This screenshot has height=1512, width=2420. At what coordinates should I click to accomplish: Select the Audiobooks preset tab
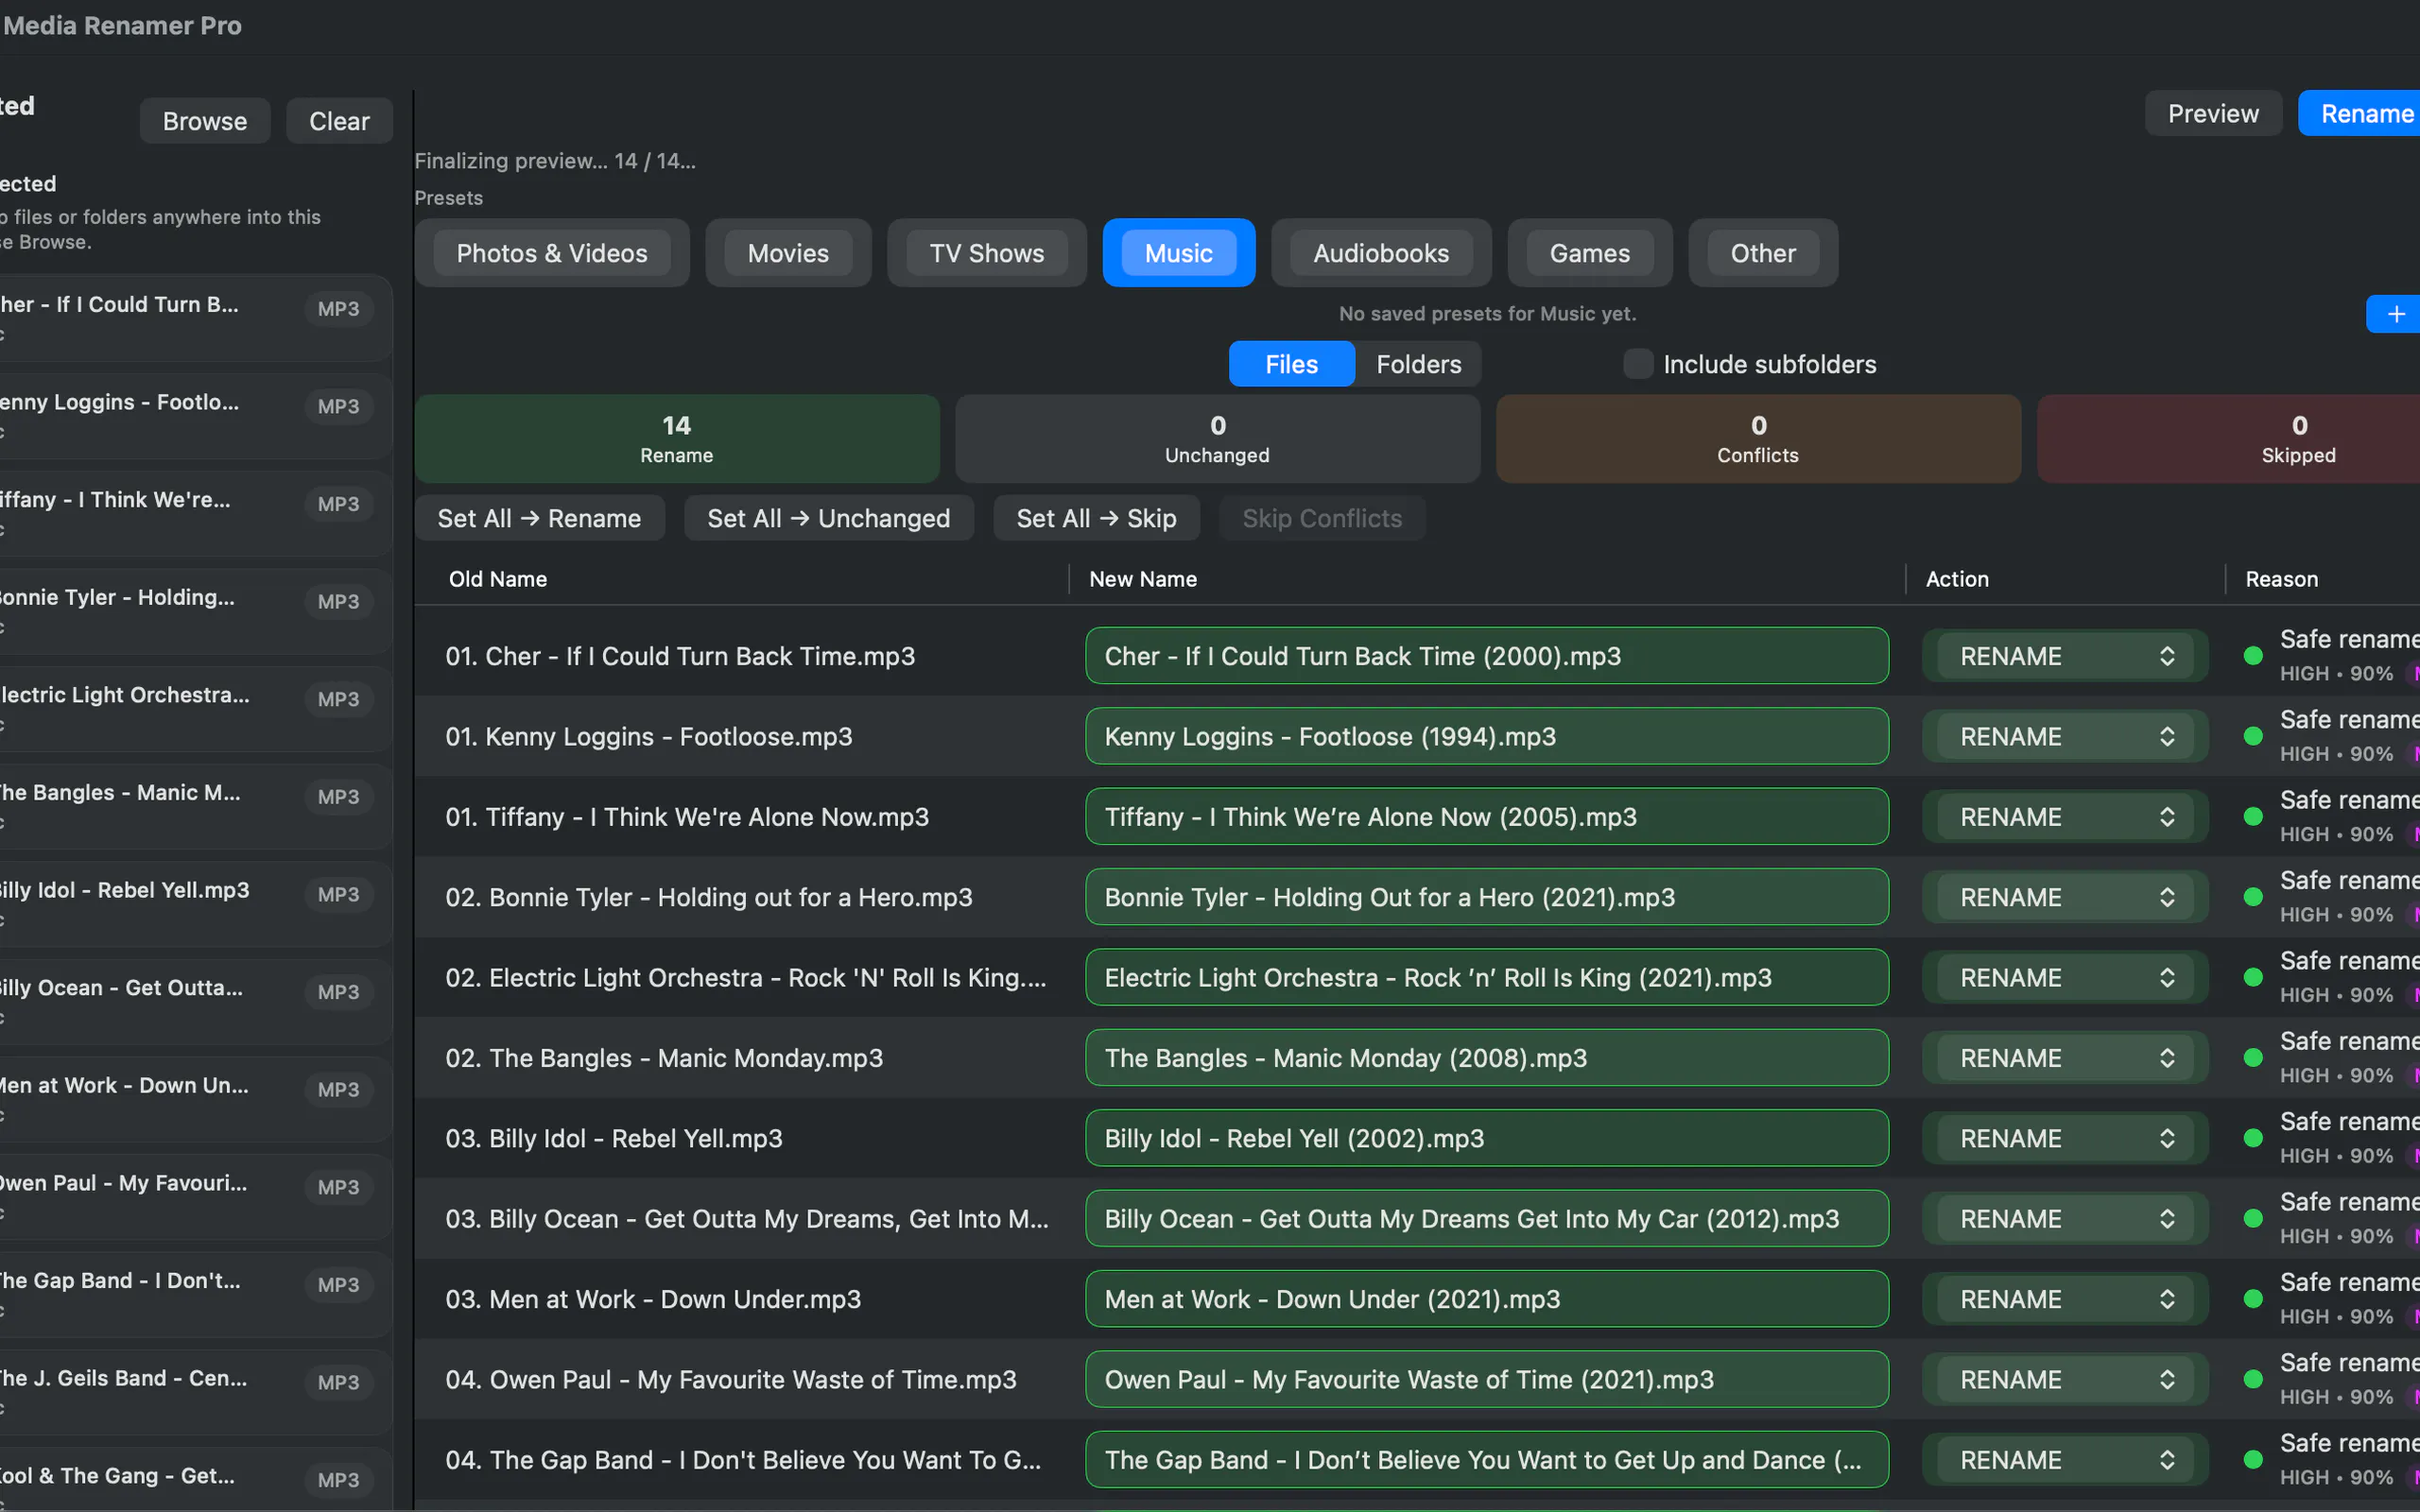tap(1381, 253)
